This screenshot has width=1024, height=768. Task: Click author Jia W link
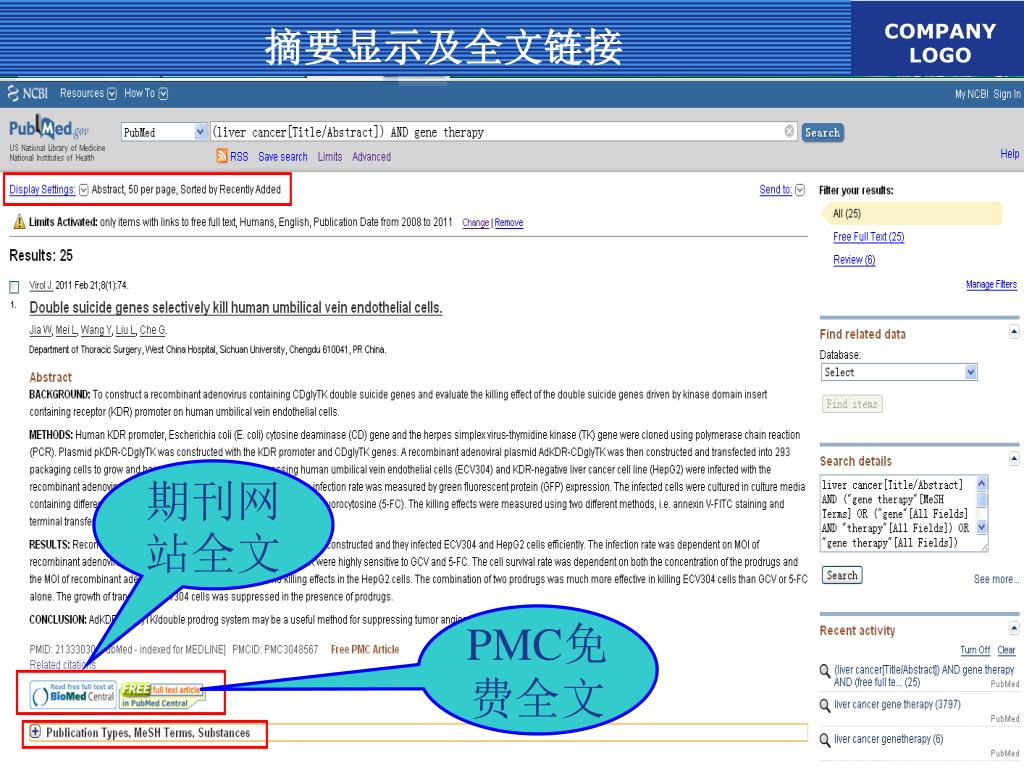pyautogui.click(x=40, y=330)
